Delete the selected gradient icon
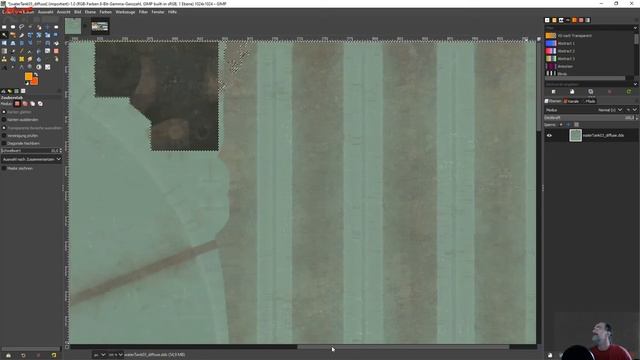 [x=609, y=92]
